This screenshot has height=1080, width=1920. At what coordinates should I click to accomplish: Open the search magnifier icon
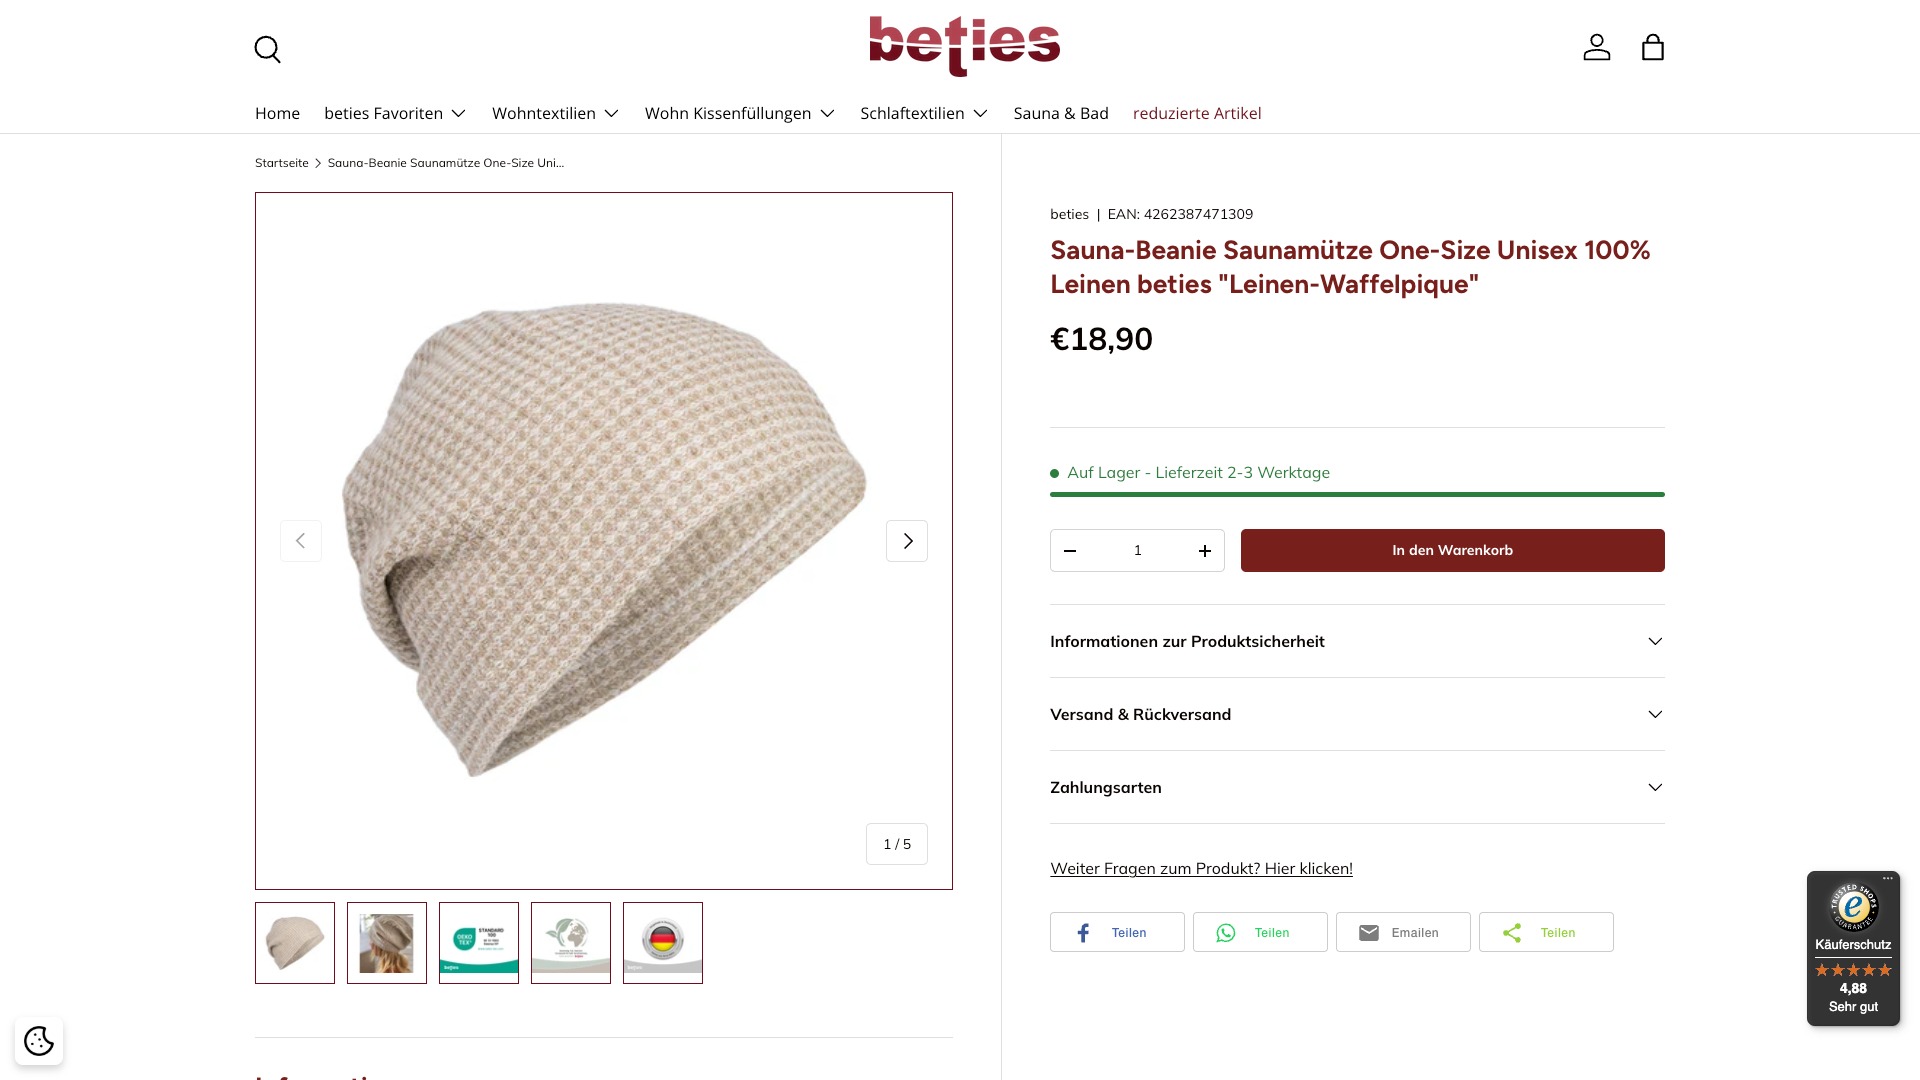[267, 49]
